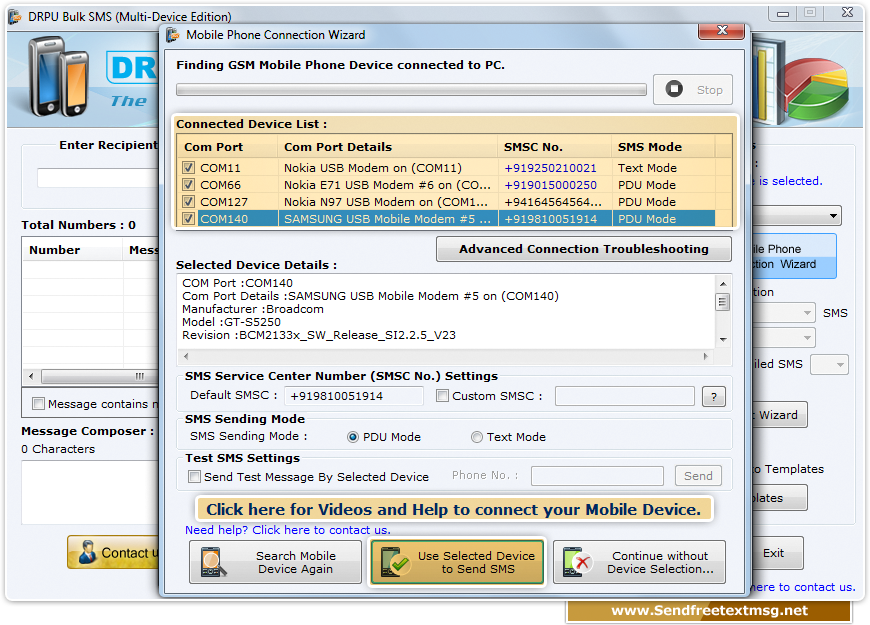This screenshot has height=625, width=870.
Task: Uncheck the COM140 device checkbox
Action: tap(189, 219)
